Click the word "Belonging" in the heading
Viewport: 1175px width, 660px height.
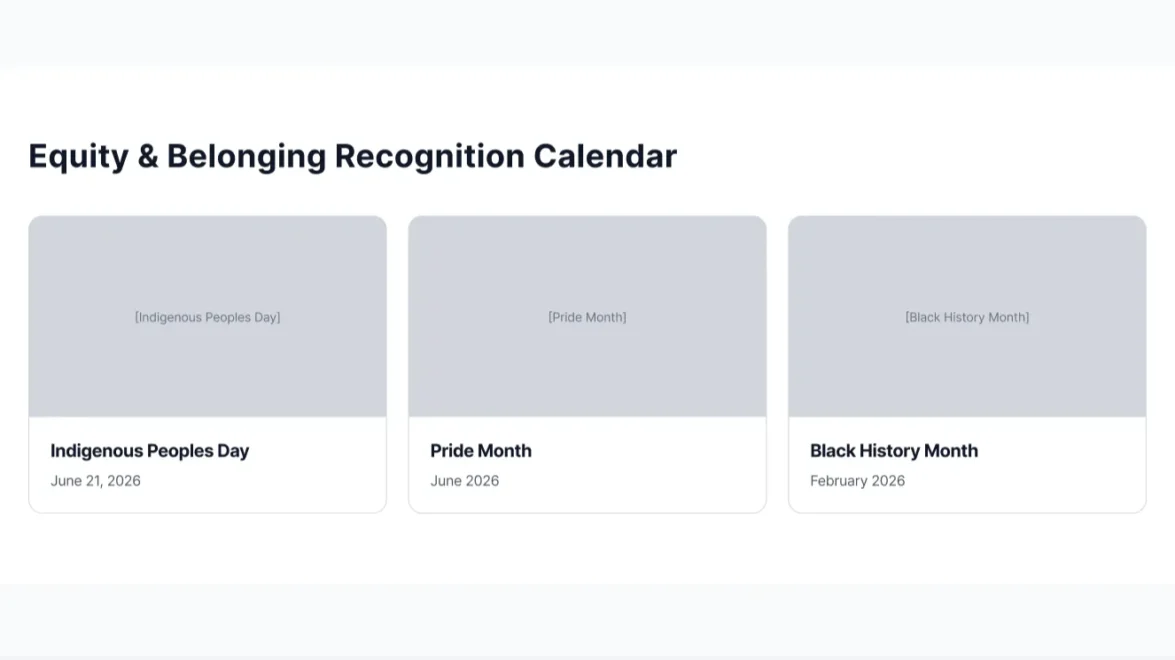246,156
